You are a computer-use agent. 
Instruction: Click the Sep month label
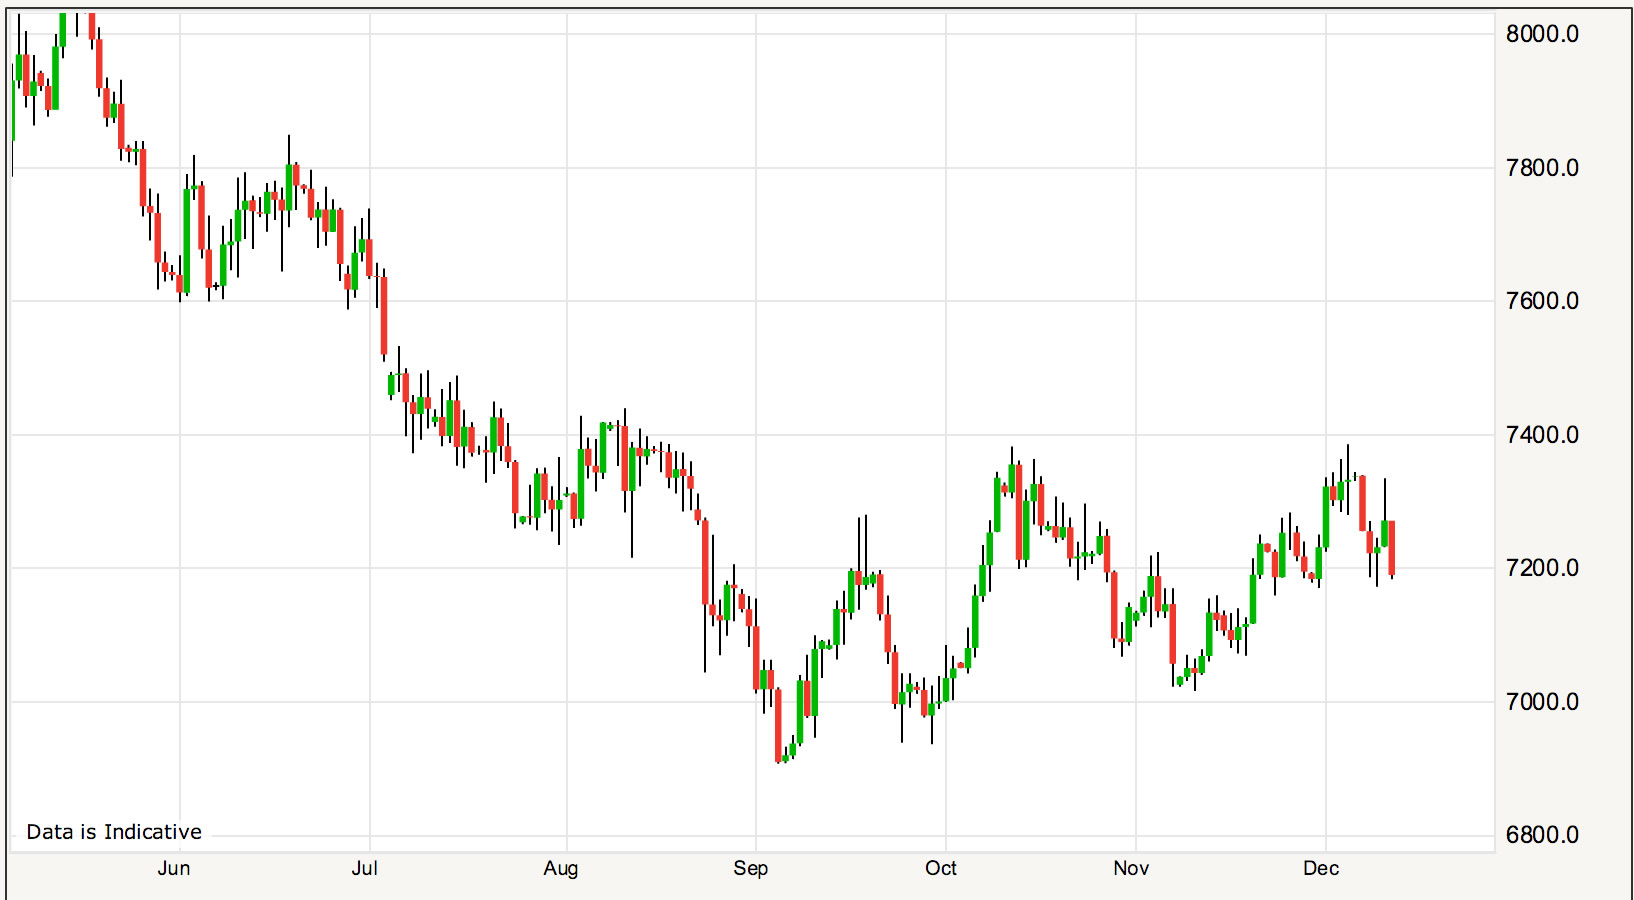[750, 868]
